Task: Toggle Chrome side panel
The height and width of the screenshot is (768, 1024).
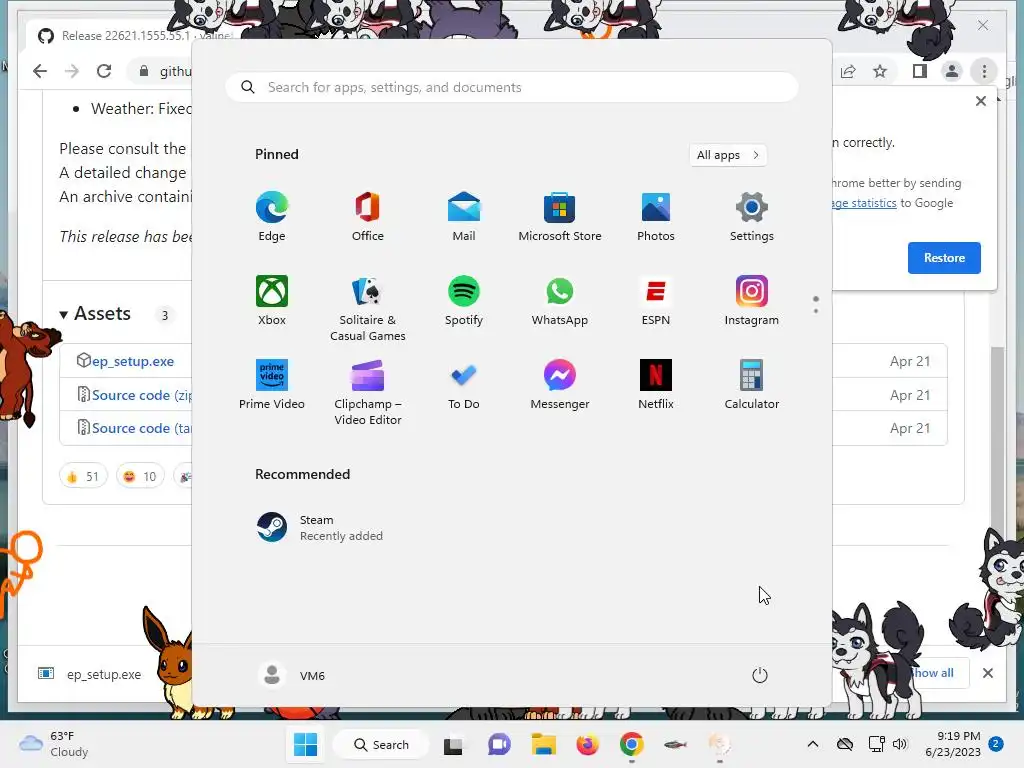Action: pyautogui.click(x=920, y=71)
